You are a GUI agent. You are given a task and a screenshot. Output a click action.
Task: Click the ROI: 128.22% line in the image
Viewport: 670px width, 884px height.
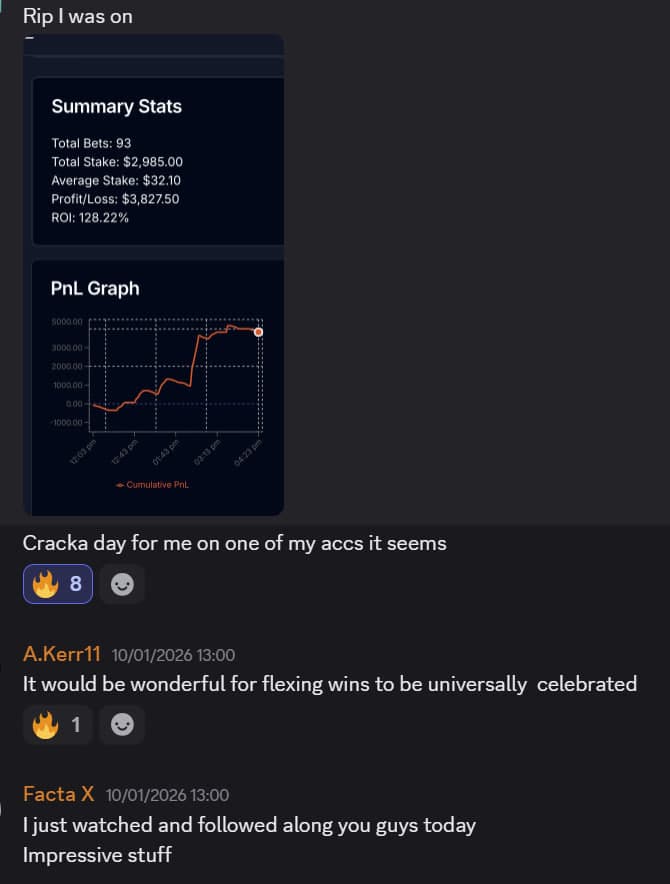click(90, 217)
